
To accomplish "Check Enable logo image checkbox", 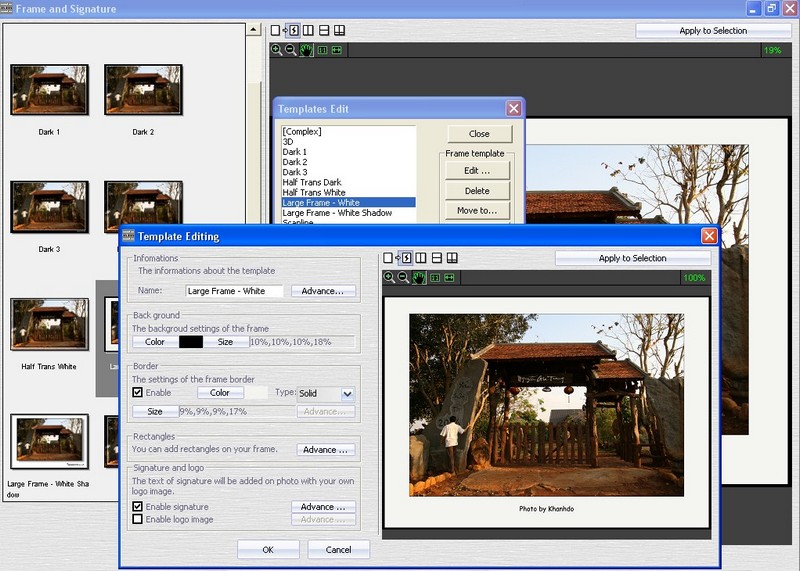I will click(138, 519).
